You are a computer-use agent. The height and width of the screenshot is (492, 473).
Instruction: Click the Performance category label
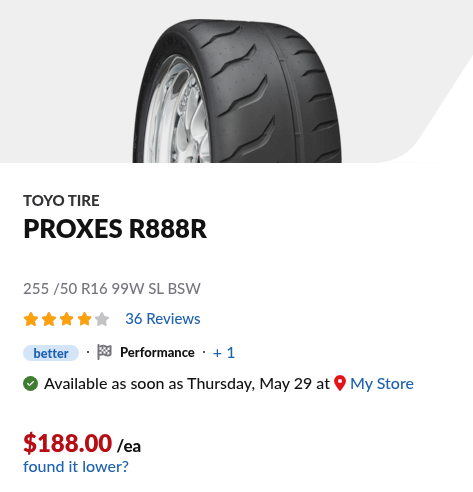coord(157,352)
